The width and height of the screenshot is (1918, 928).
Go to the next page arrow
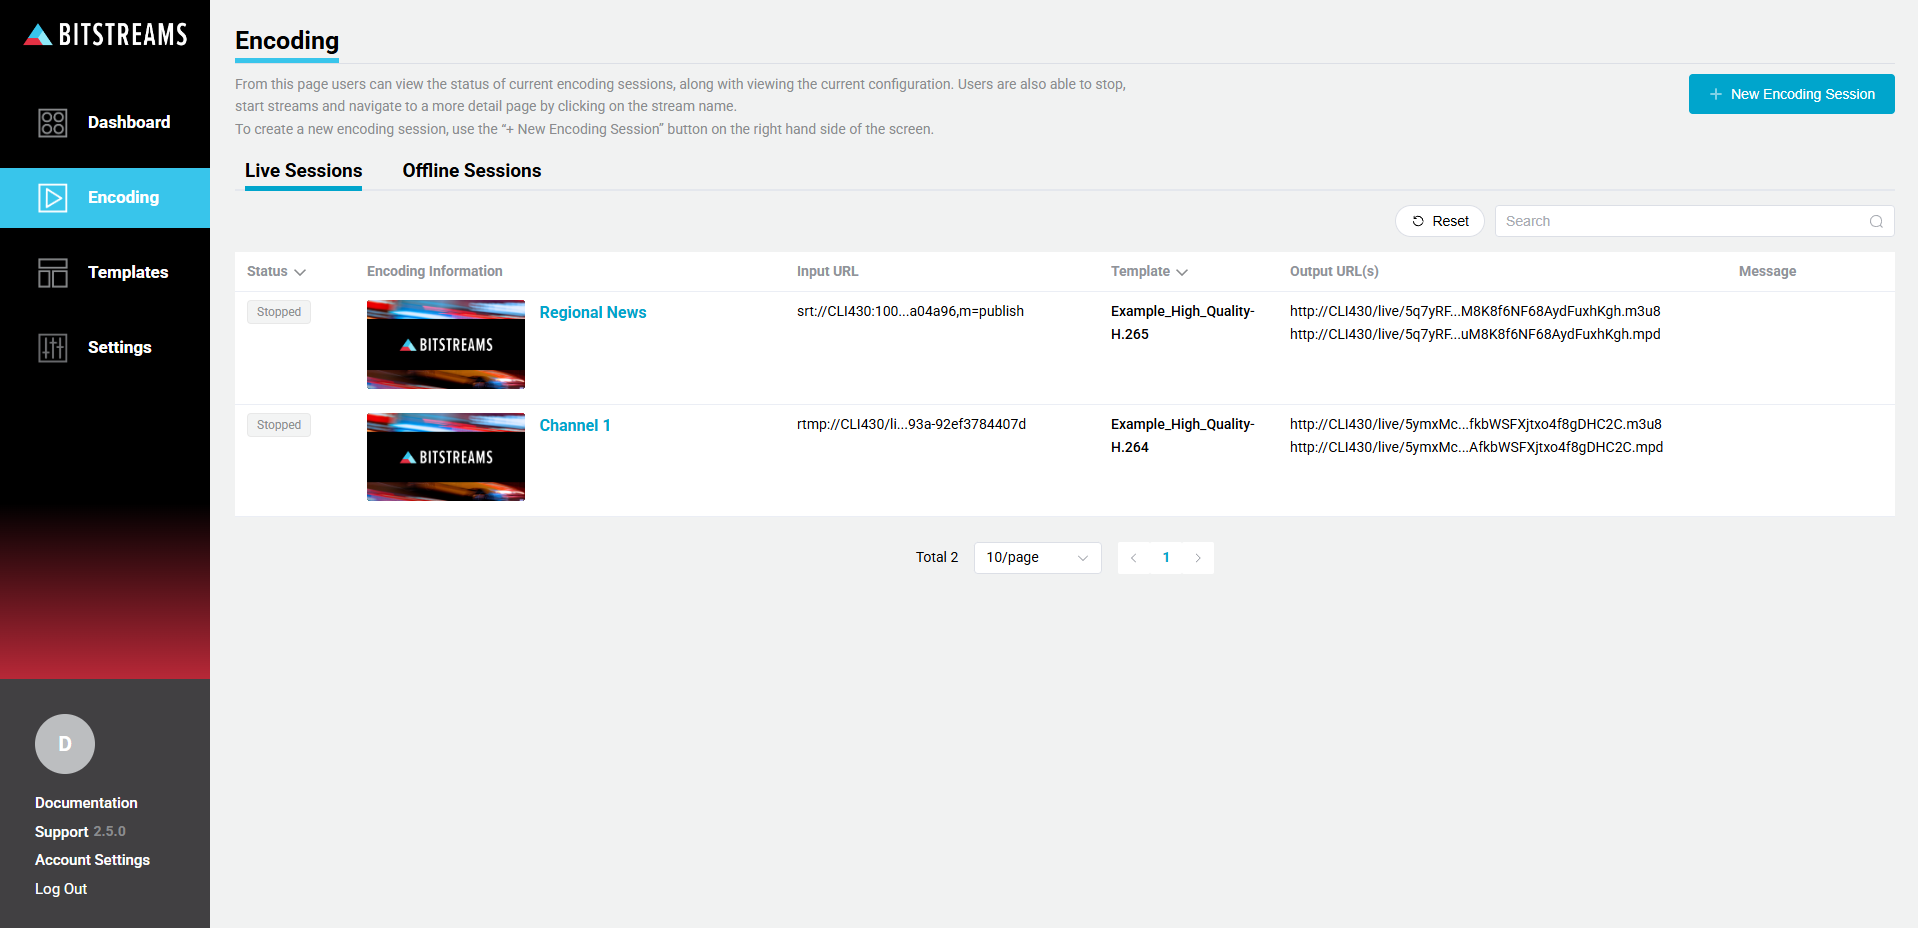click(x=1198, y=558)
